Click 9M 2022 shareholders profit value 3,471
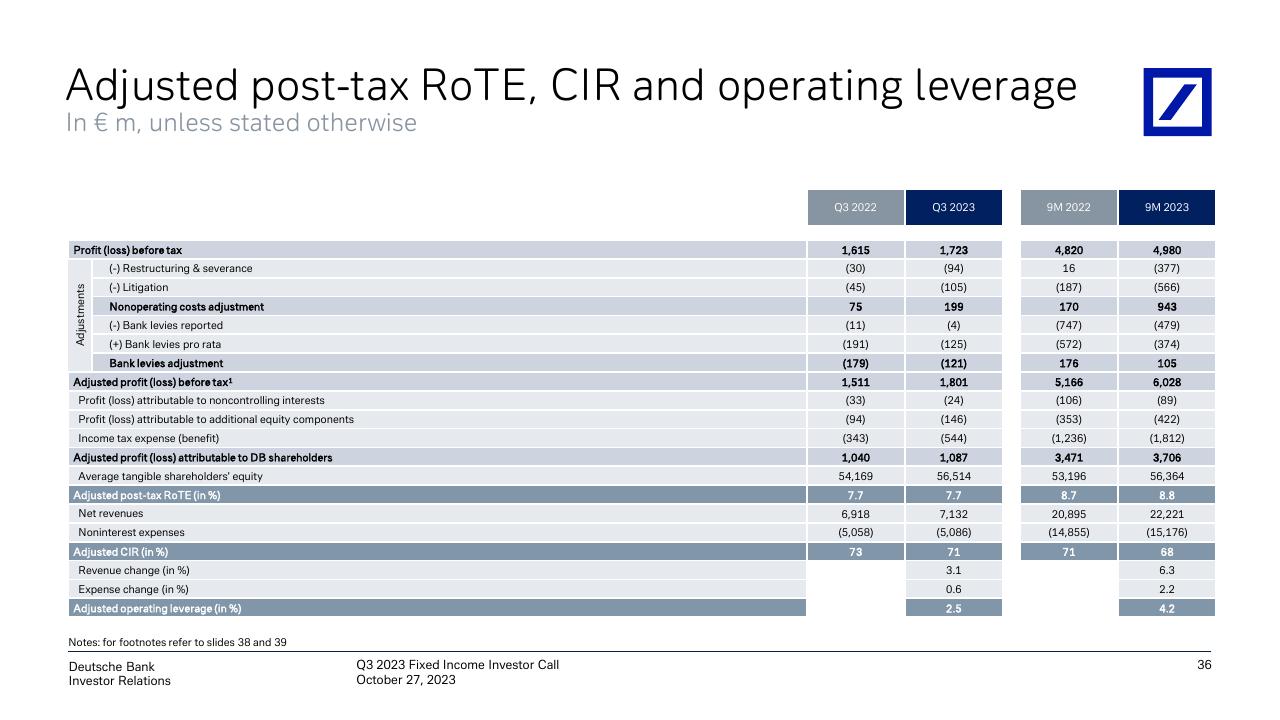Viewport: 1280px width, 720px height. click(1068, 457)
